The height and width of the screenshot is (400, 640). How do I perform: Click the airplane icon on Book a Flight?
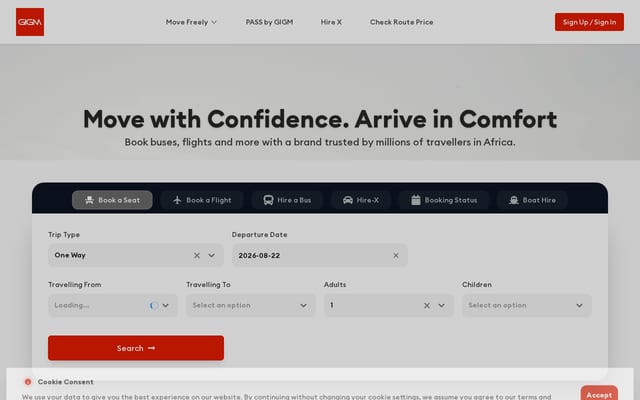(177, 200)
